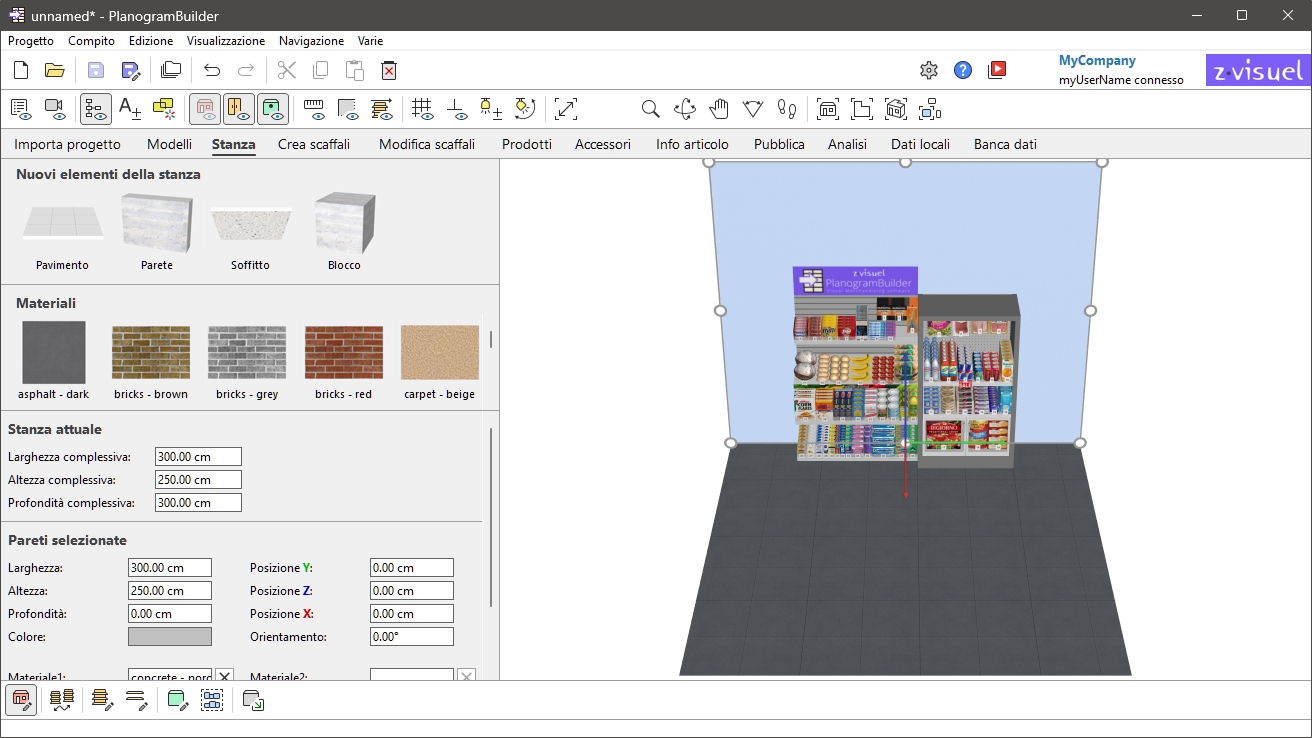Switch to the Crea scaffali tab
The height and width of the screenshot is (738, 1312).
click(x=314, y=144)
